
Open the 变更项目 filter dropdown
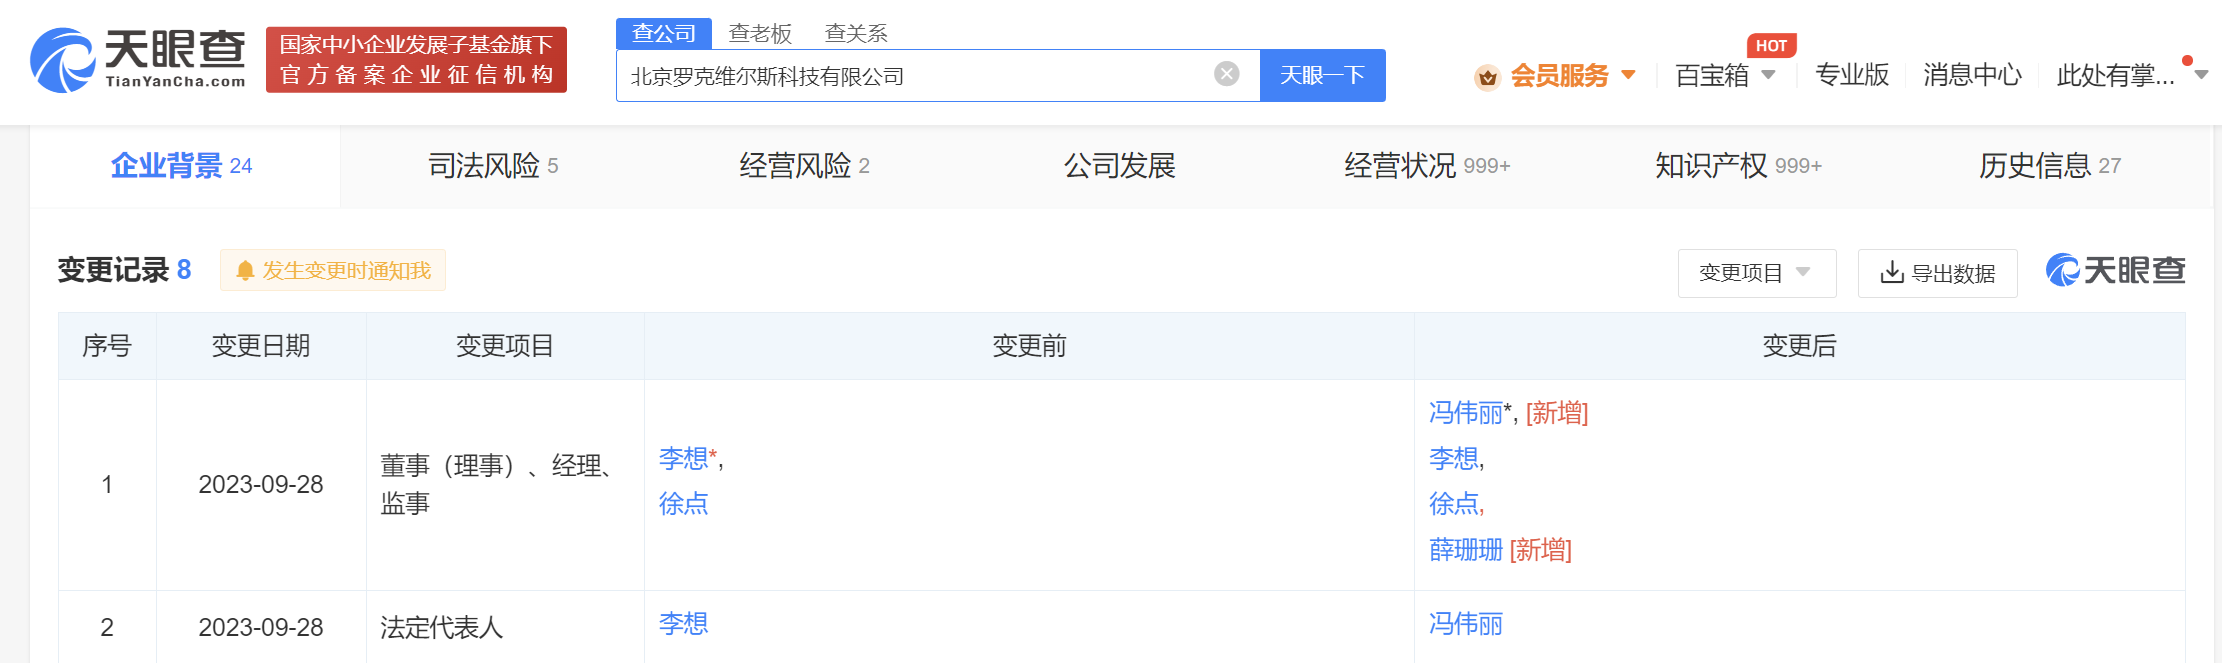1757,273
